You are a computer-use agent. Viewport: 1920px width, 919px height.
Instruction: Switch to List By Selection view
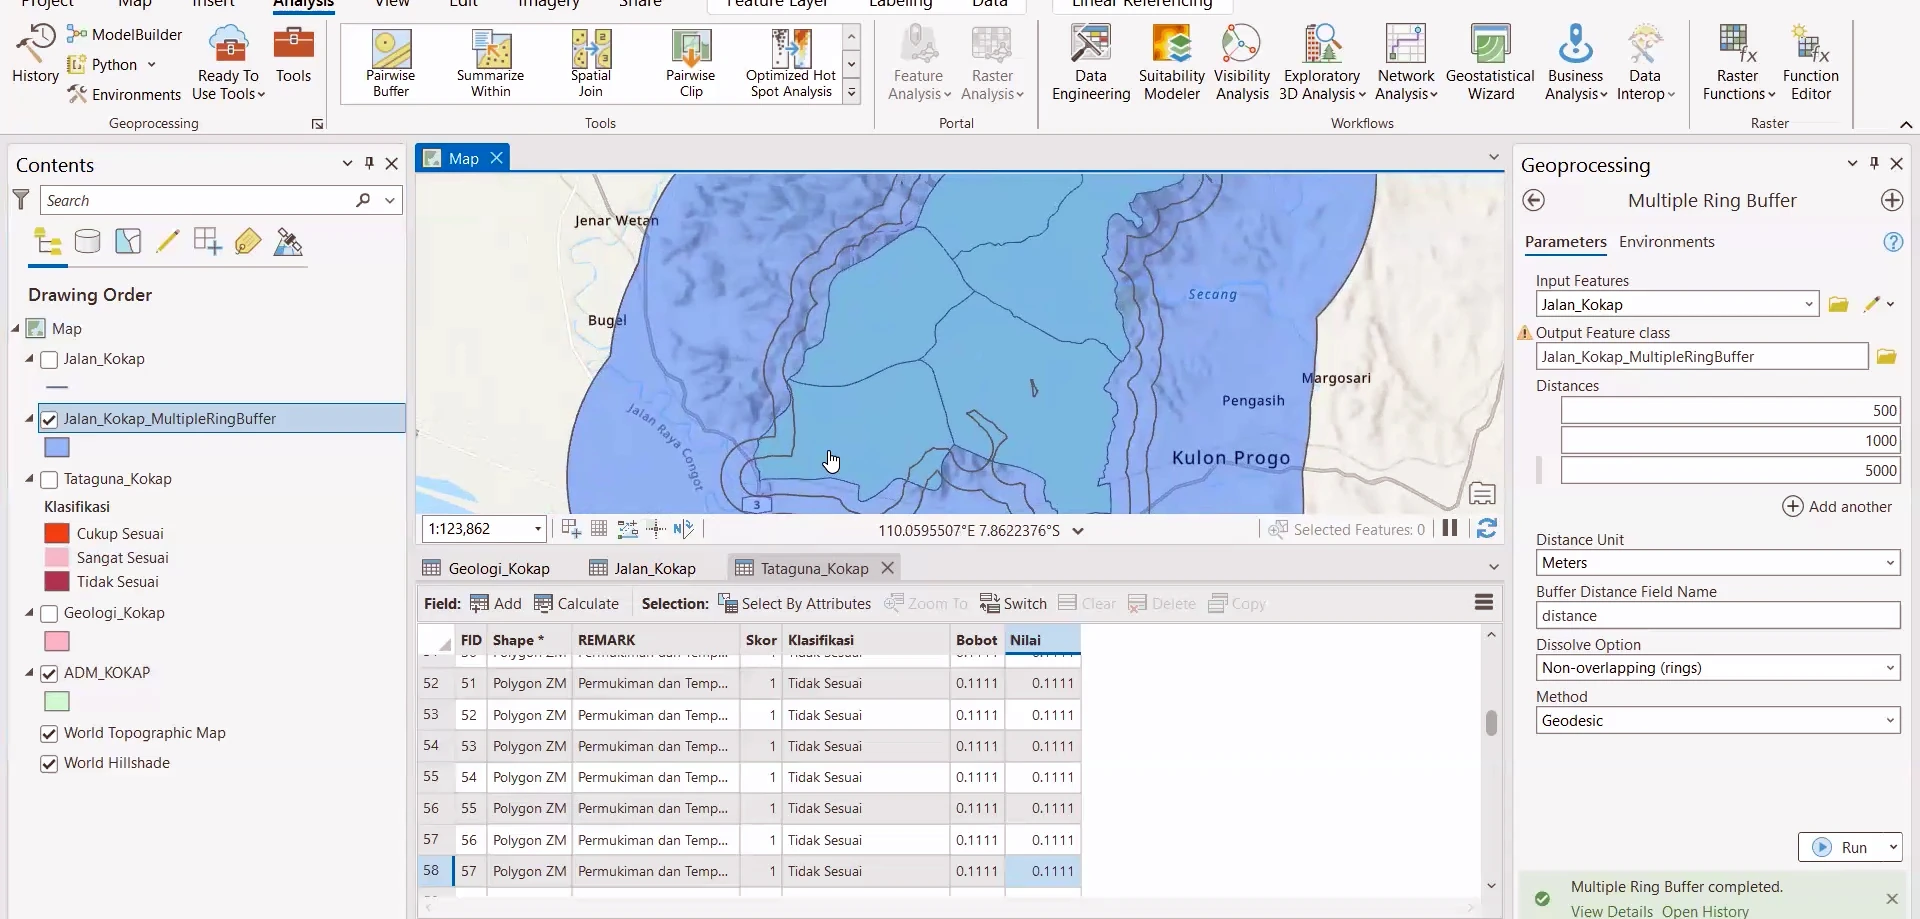tap(128, 241)
